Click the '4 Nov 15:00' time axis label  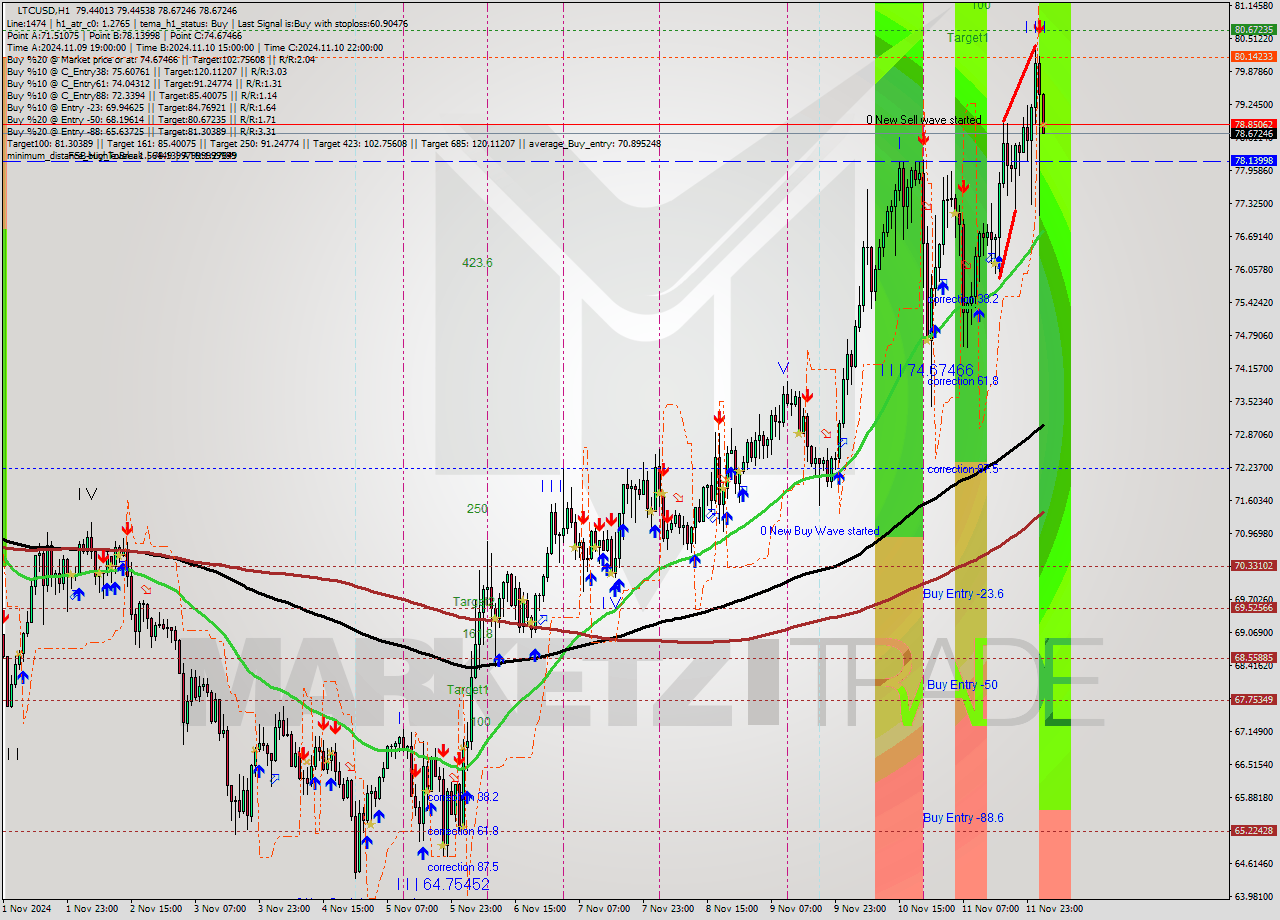(x=349, y=909)
